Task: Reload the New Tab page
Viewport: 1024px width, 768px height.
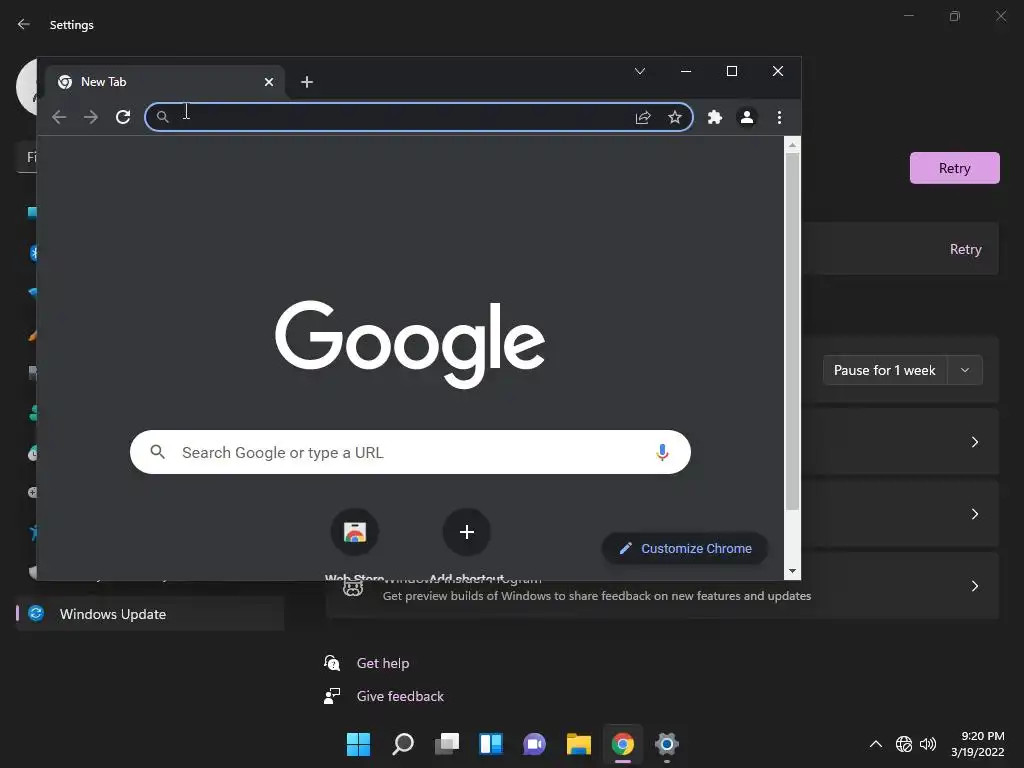Action: (x=123, y=117)
